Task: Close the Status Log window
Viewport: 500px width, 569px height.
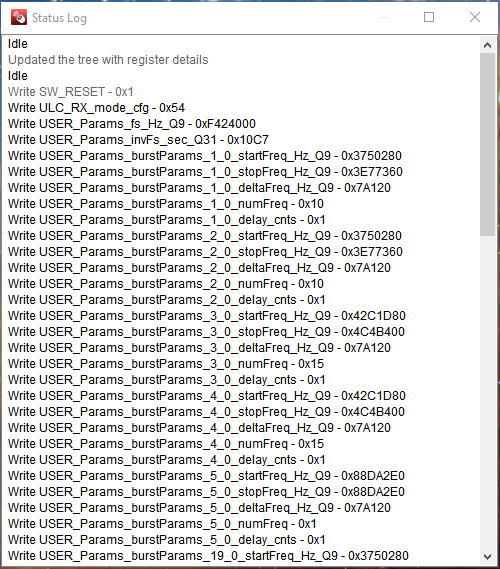Action: 475,17
